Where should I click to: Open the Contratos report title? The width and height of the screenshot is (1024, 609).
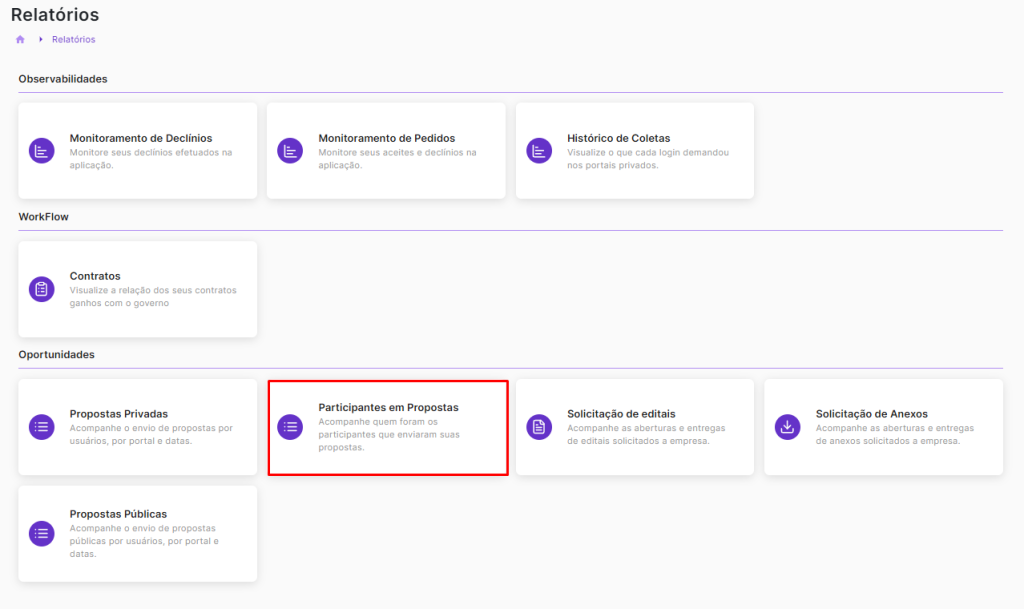click(x=95, y=276)
